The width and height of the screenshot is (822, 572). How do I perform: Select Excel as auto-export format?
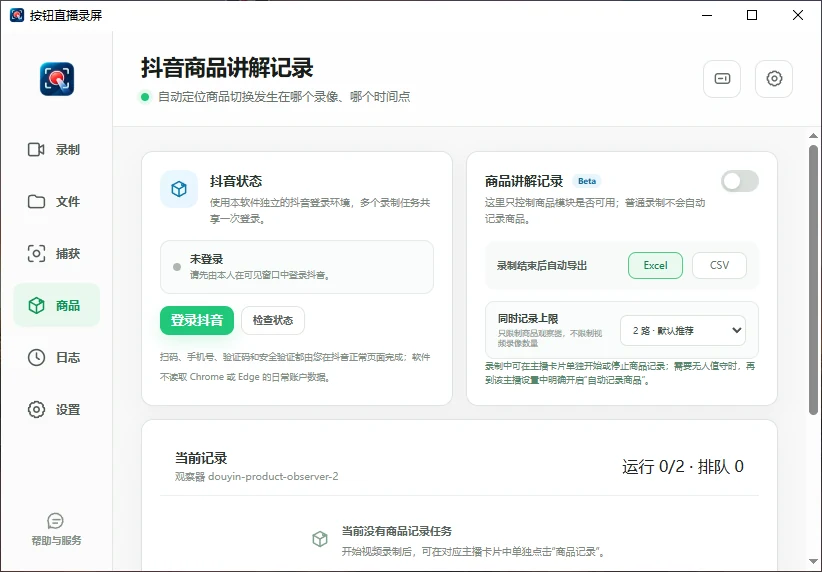(x=655, y=265)
